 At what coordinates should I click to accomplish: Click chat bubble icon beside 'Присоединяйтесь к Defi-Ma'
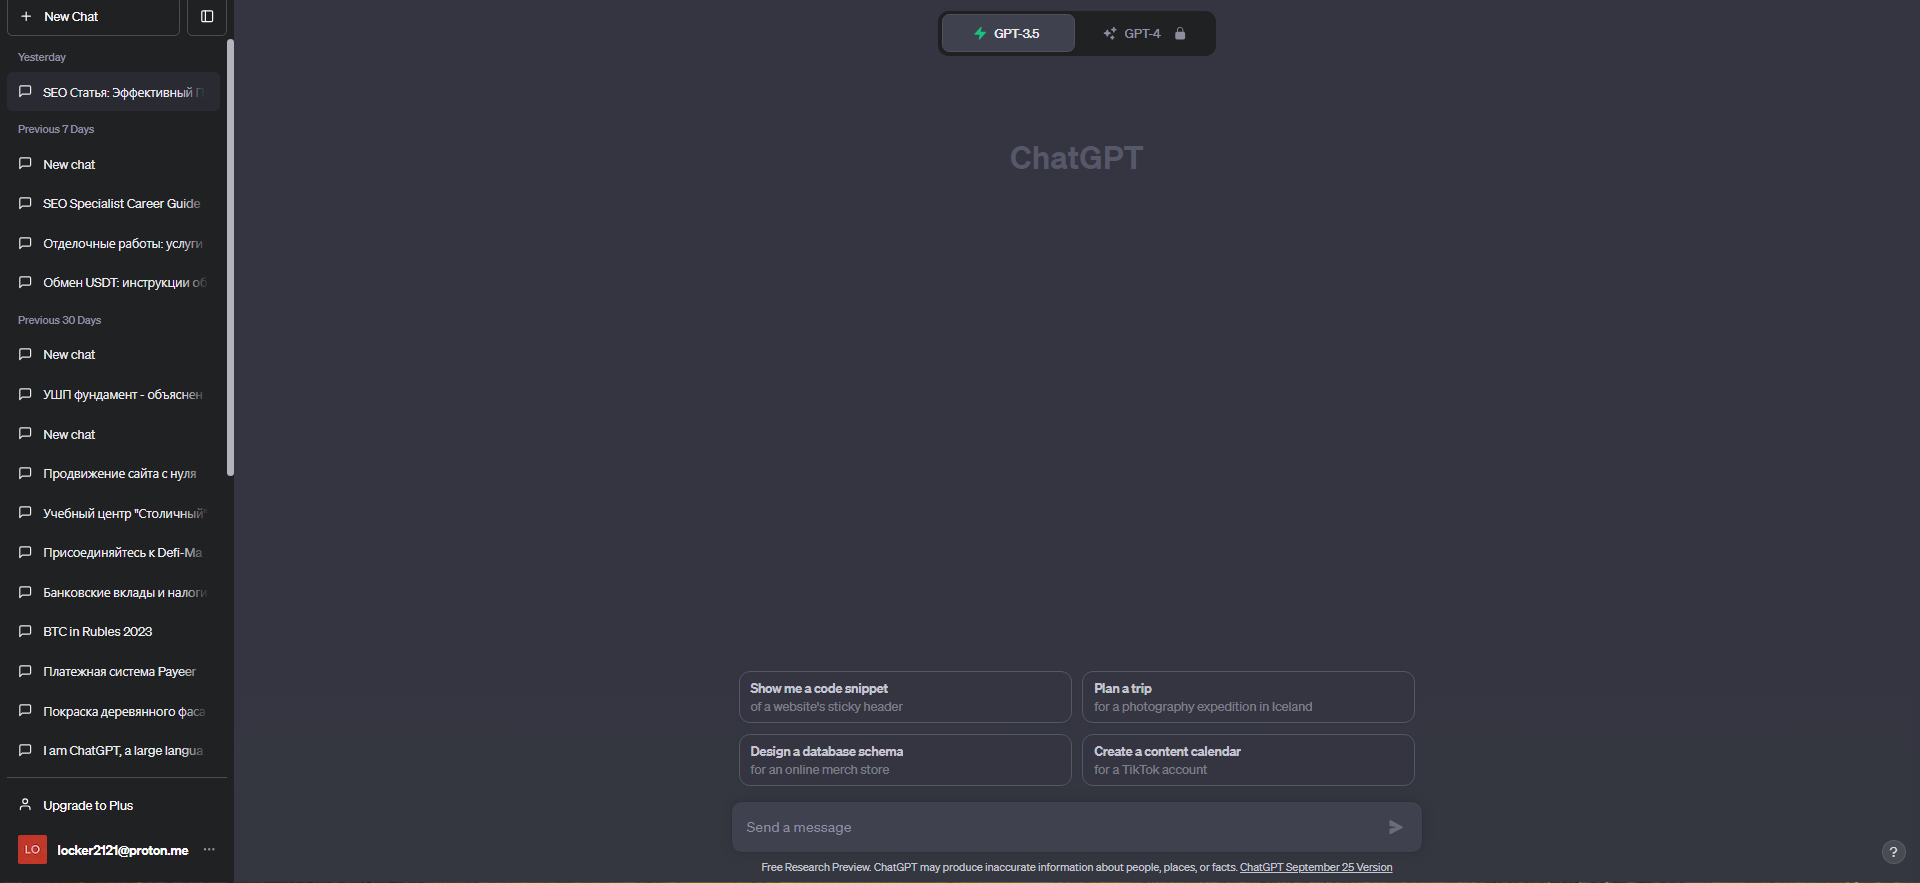[x=25, y=552]
